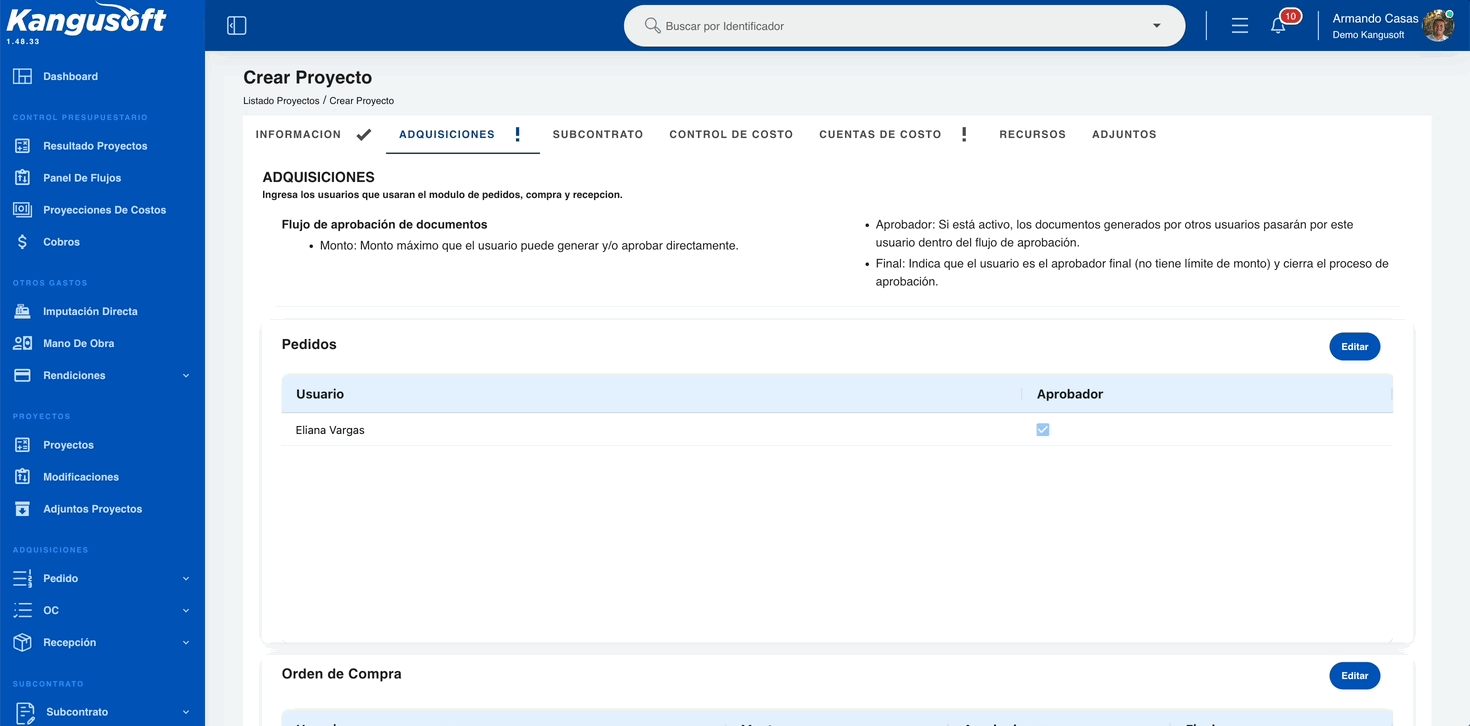Open notifications bell with 10 badge
Screen dimensions: 1470x726
[x=1278, y=26]
